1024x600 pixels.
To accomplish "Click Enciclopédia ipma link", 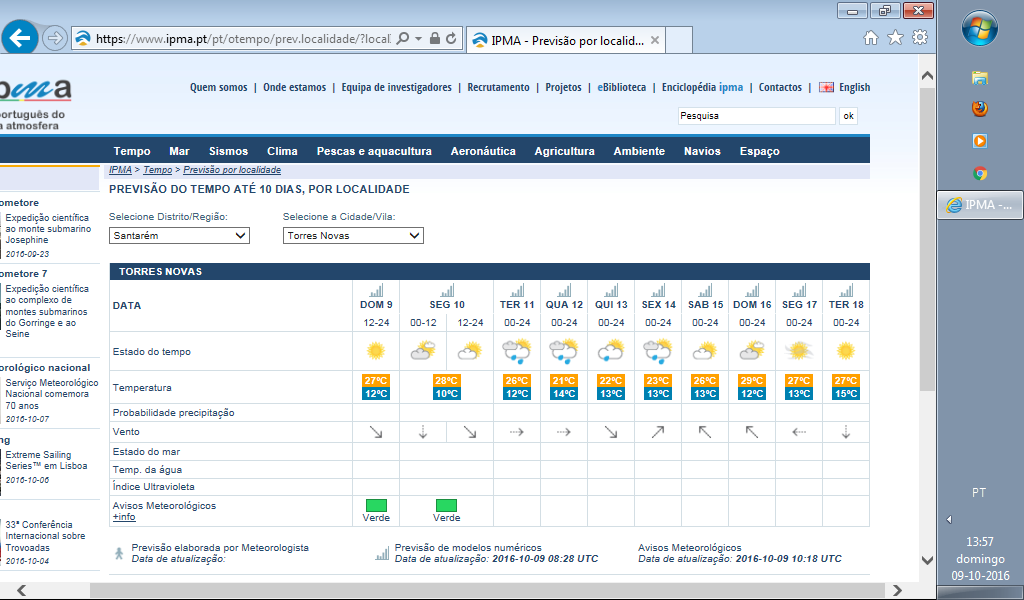I will point(702,87).
